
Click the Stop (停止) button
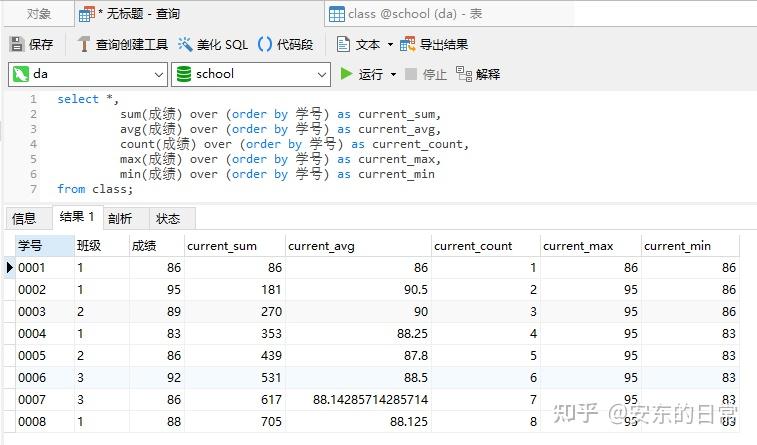426,74
